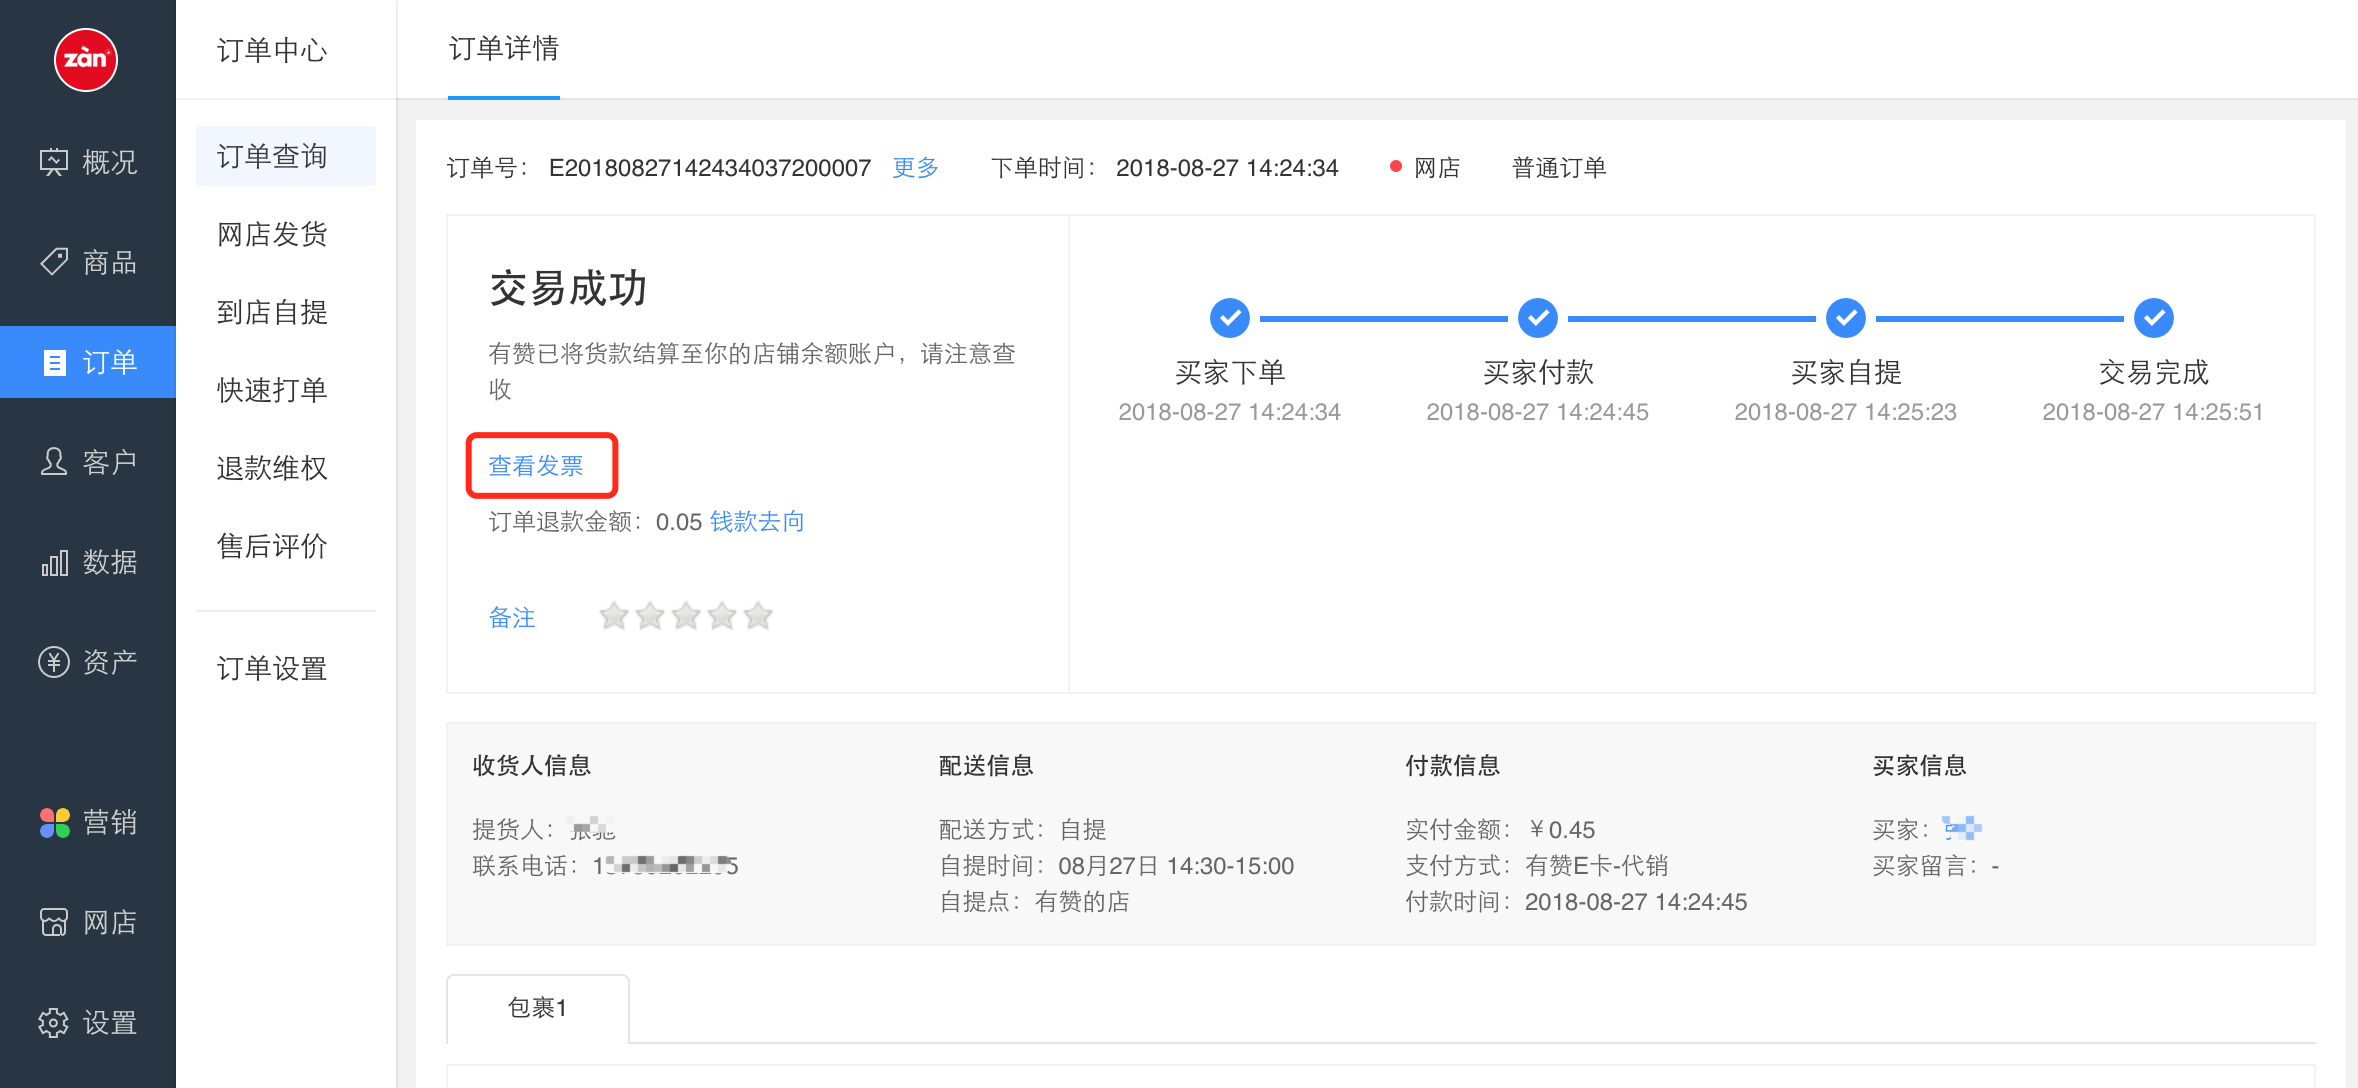This screenshot has height=1088, width=2358.
Task: Expand 更多 next to the order number
Action: click(913, 167)
